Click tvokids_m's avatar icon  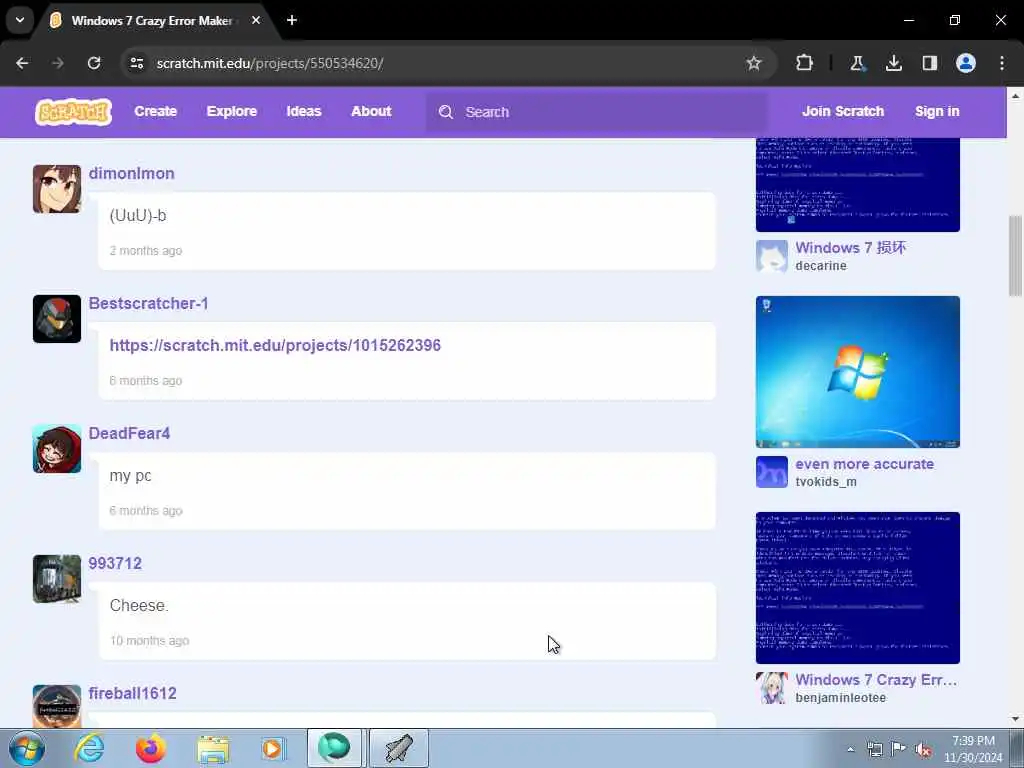point(772,472)
